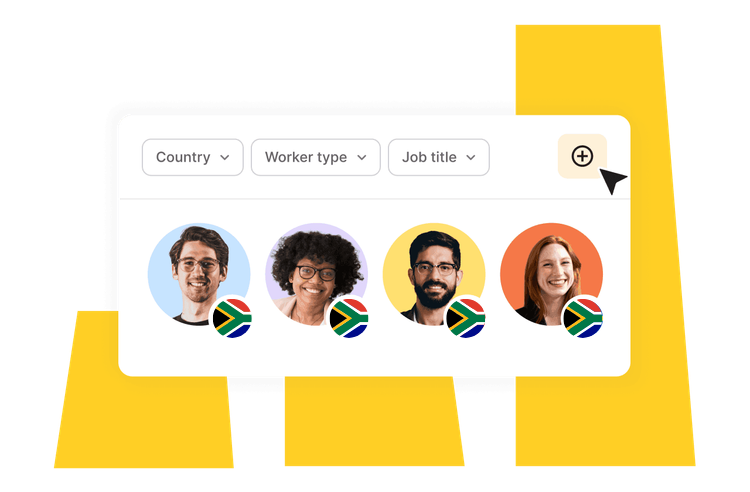
Task: Click South Africa flag badge on lavender avatar
Action: coord(349,318)
